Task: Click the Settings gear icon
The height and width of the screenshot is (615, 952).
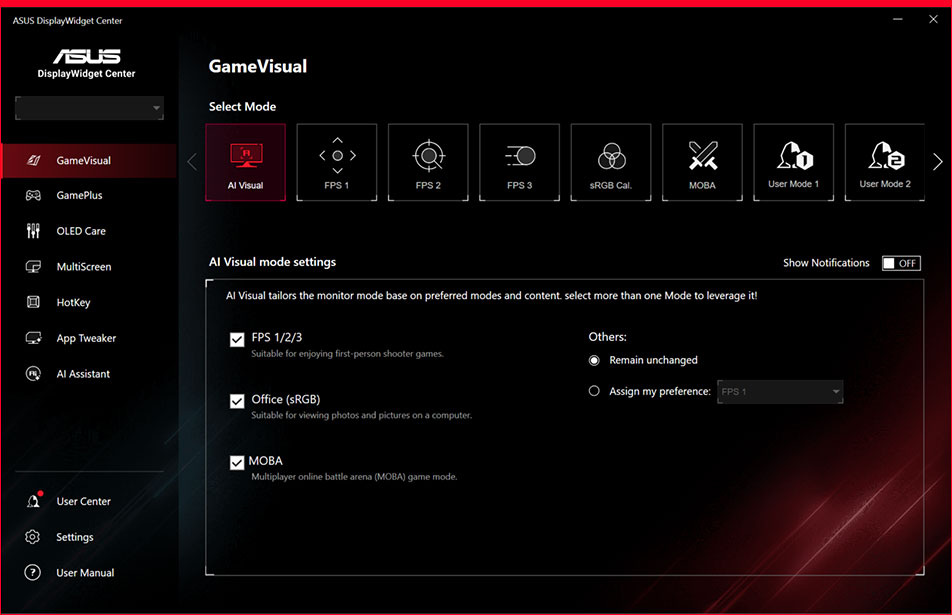Action: coord(33,537)
